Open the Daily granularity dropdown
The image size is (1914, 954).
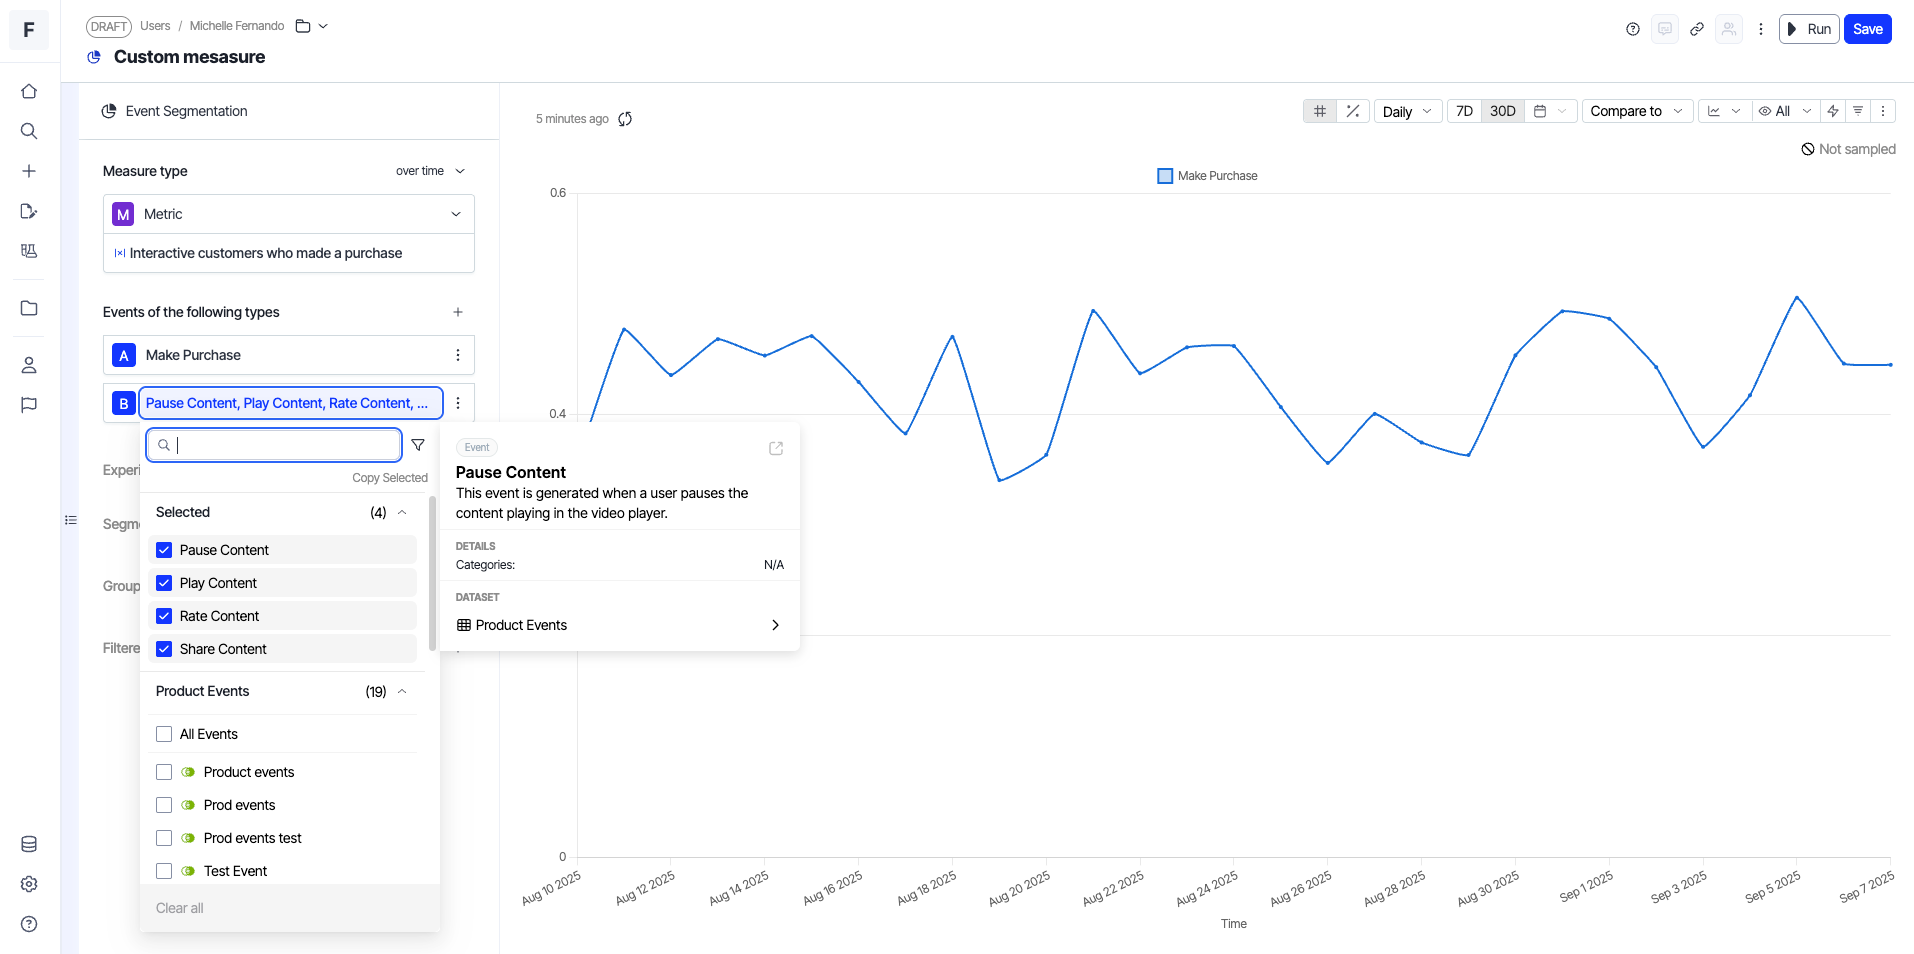pyautogui.click(x=1407, y=111)
